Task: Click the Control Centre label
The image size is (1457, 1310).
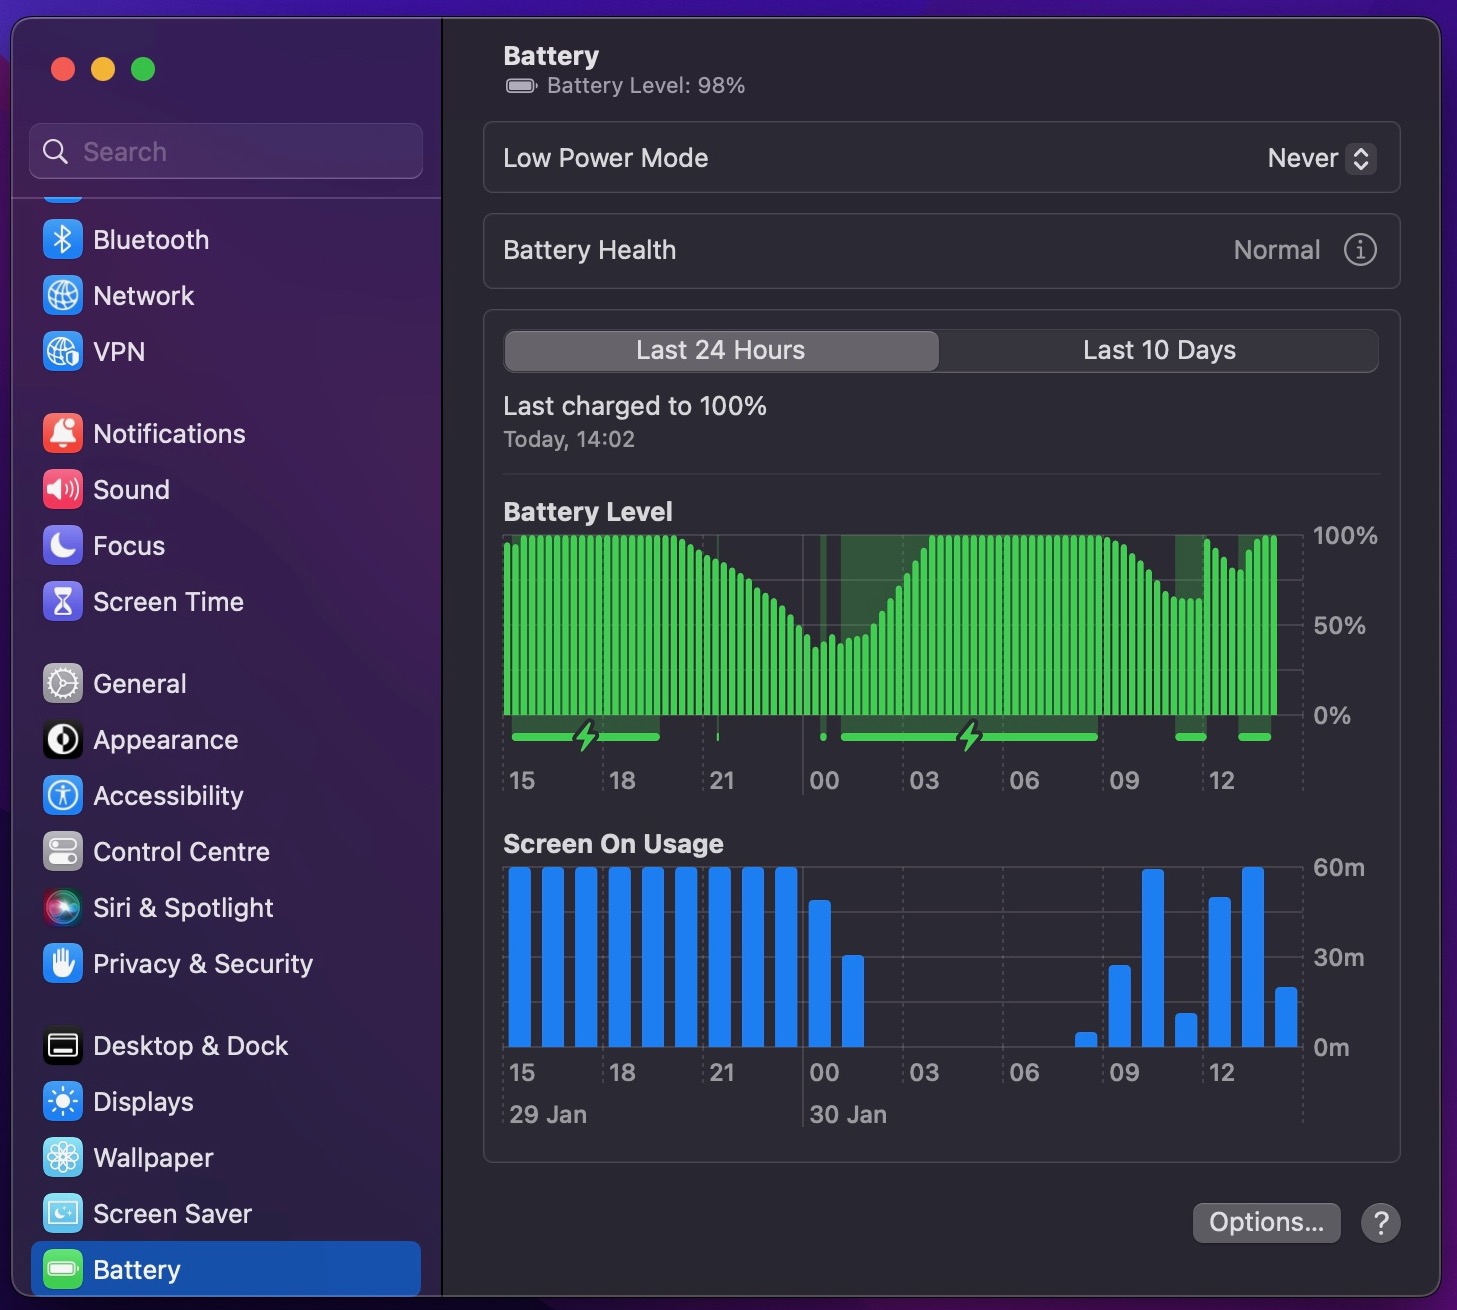Action: click(x=181, y=852)
